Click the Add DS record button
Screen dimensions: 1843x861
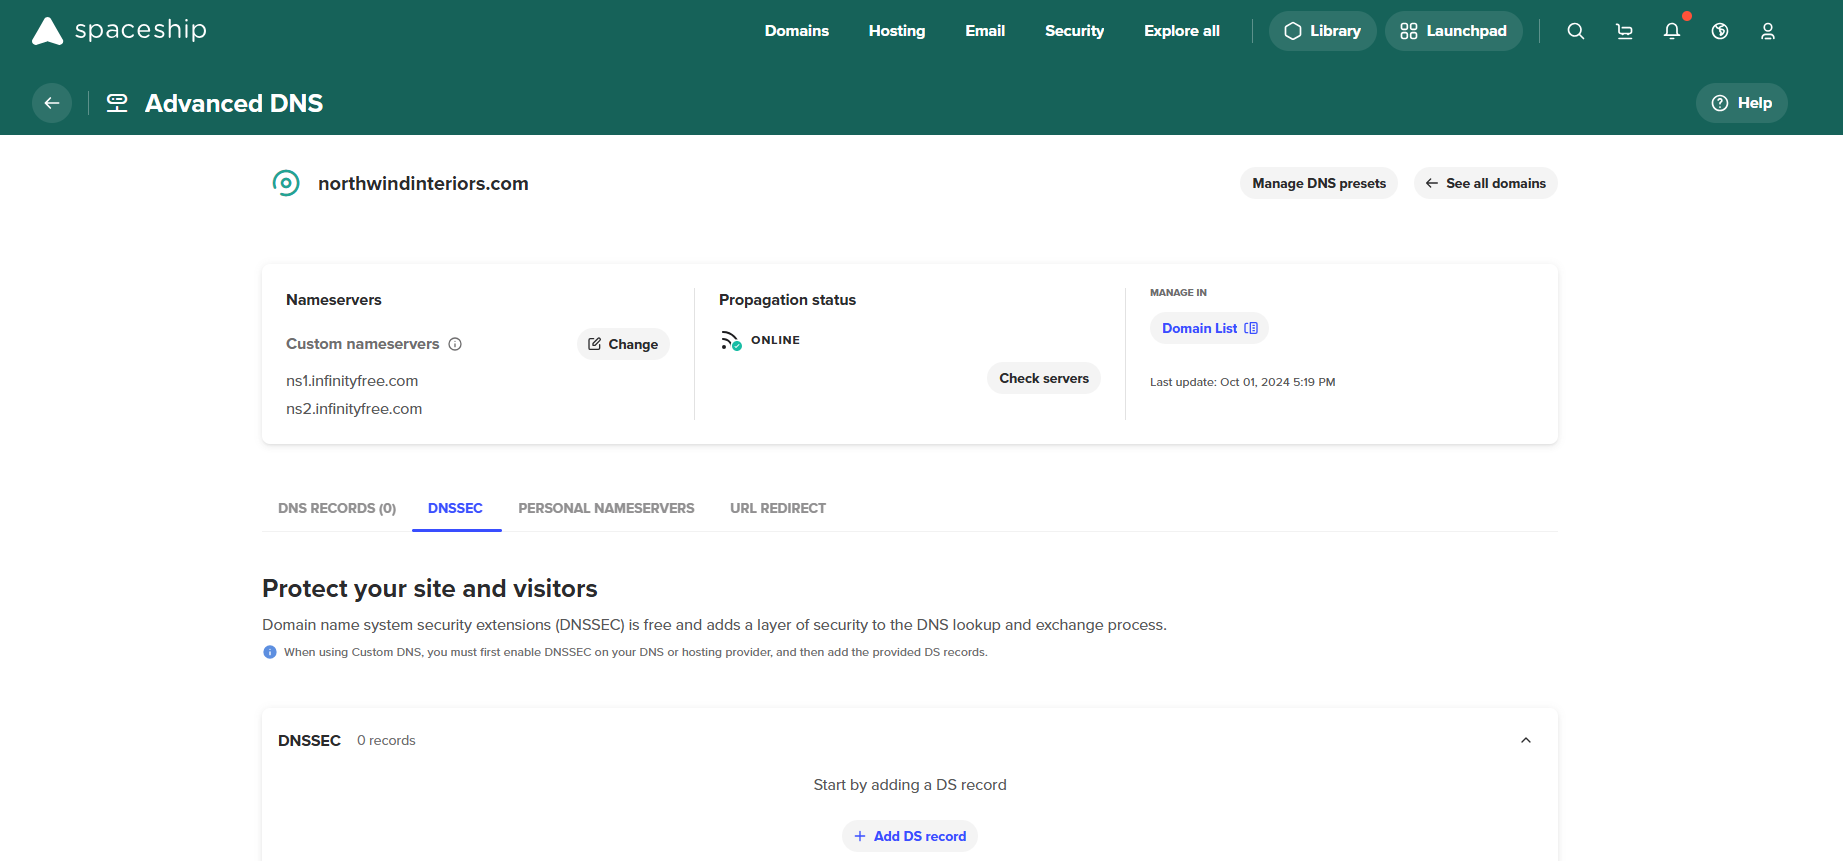pos(909,836)
